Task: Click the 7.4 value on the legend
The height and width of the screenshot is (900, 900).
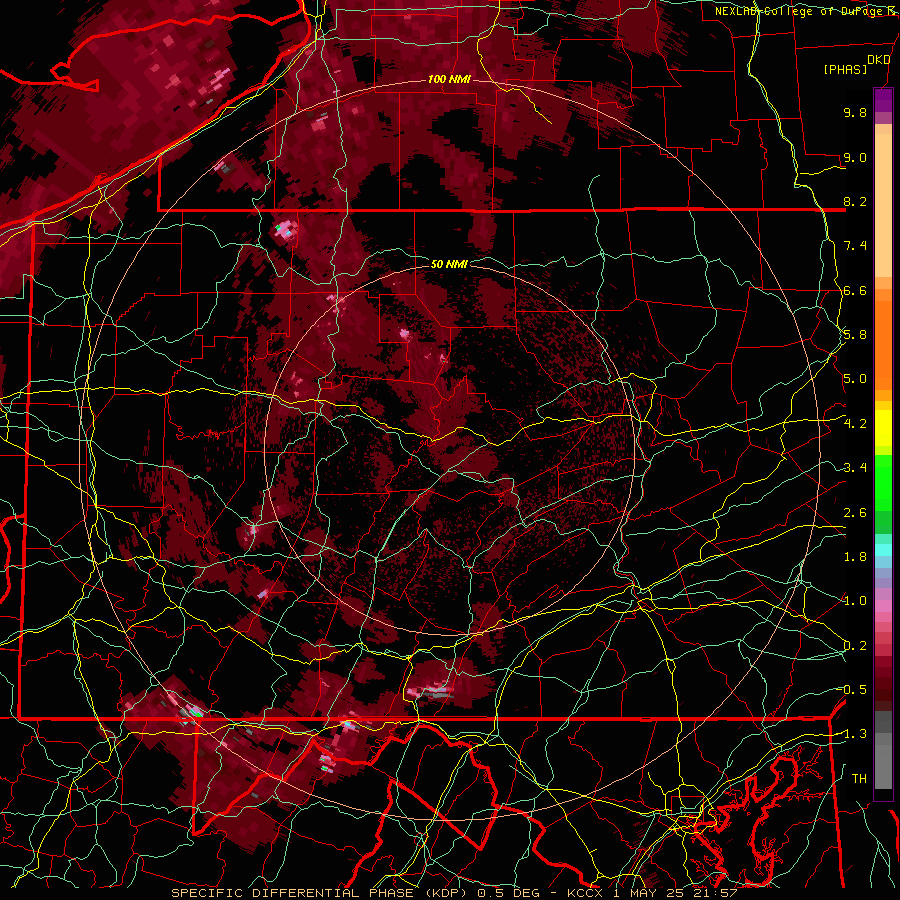Action: tap(855, 246)
